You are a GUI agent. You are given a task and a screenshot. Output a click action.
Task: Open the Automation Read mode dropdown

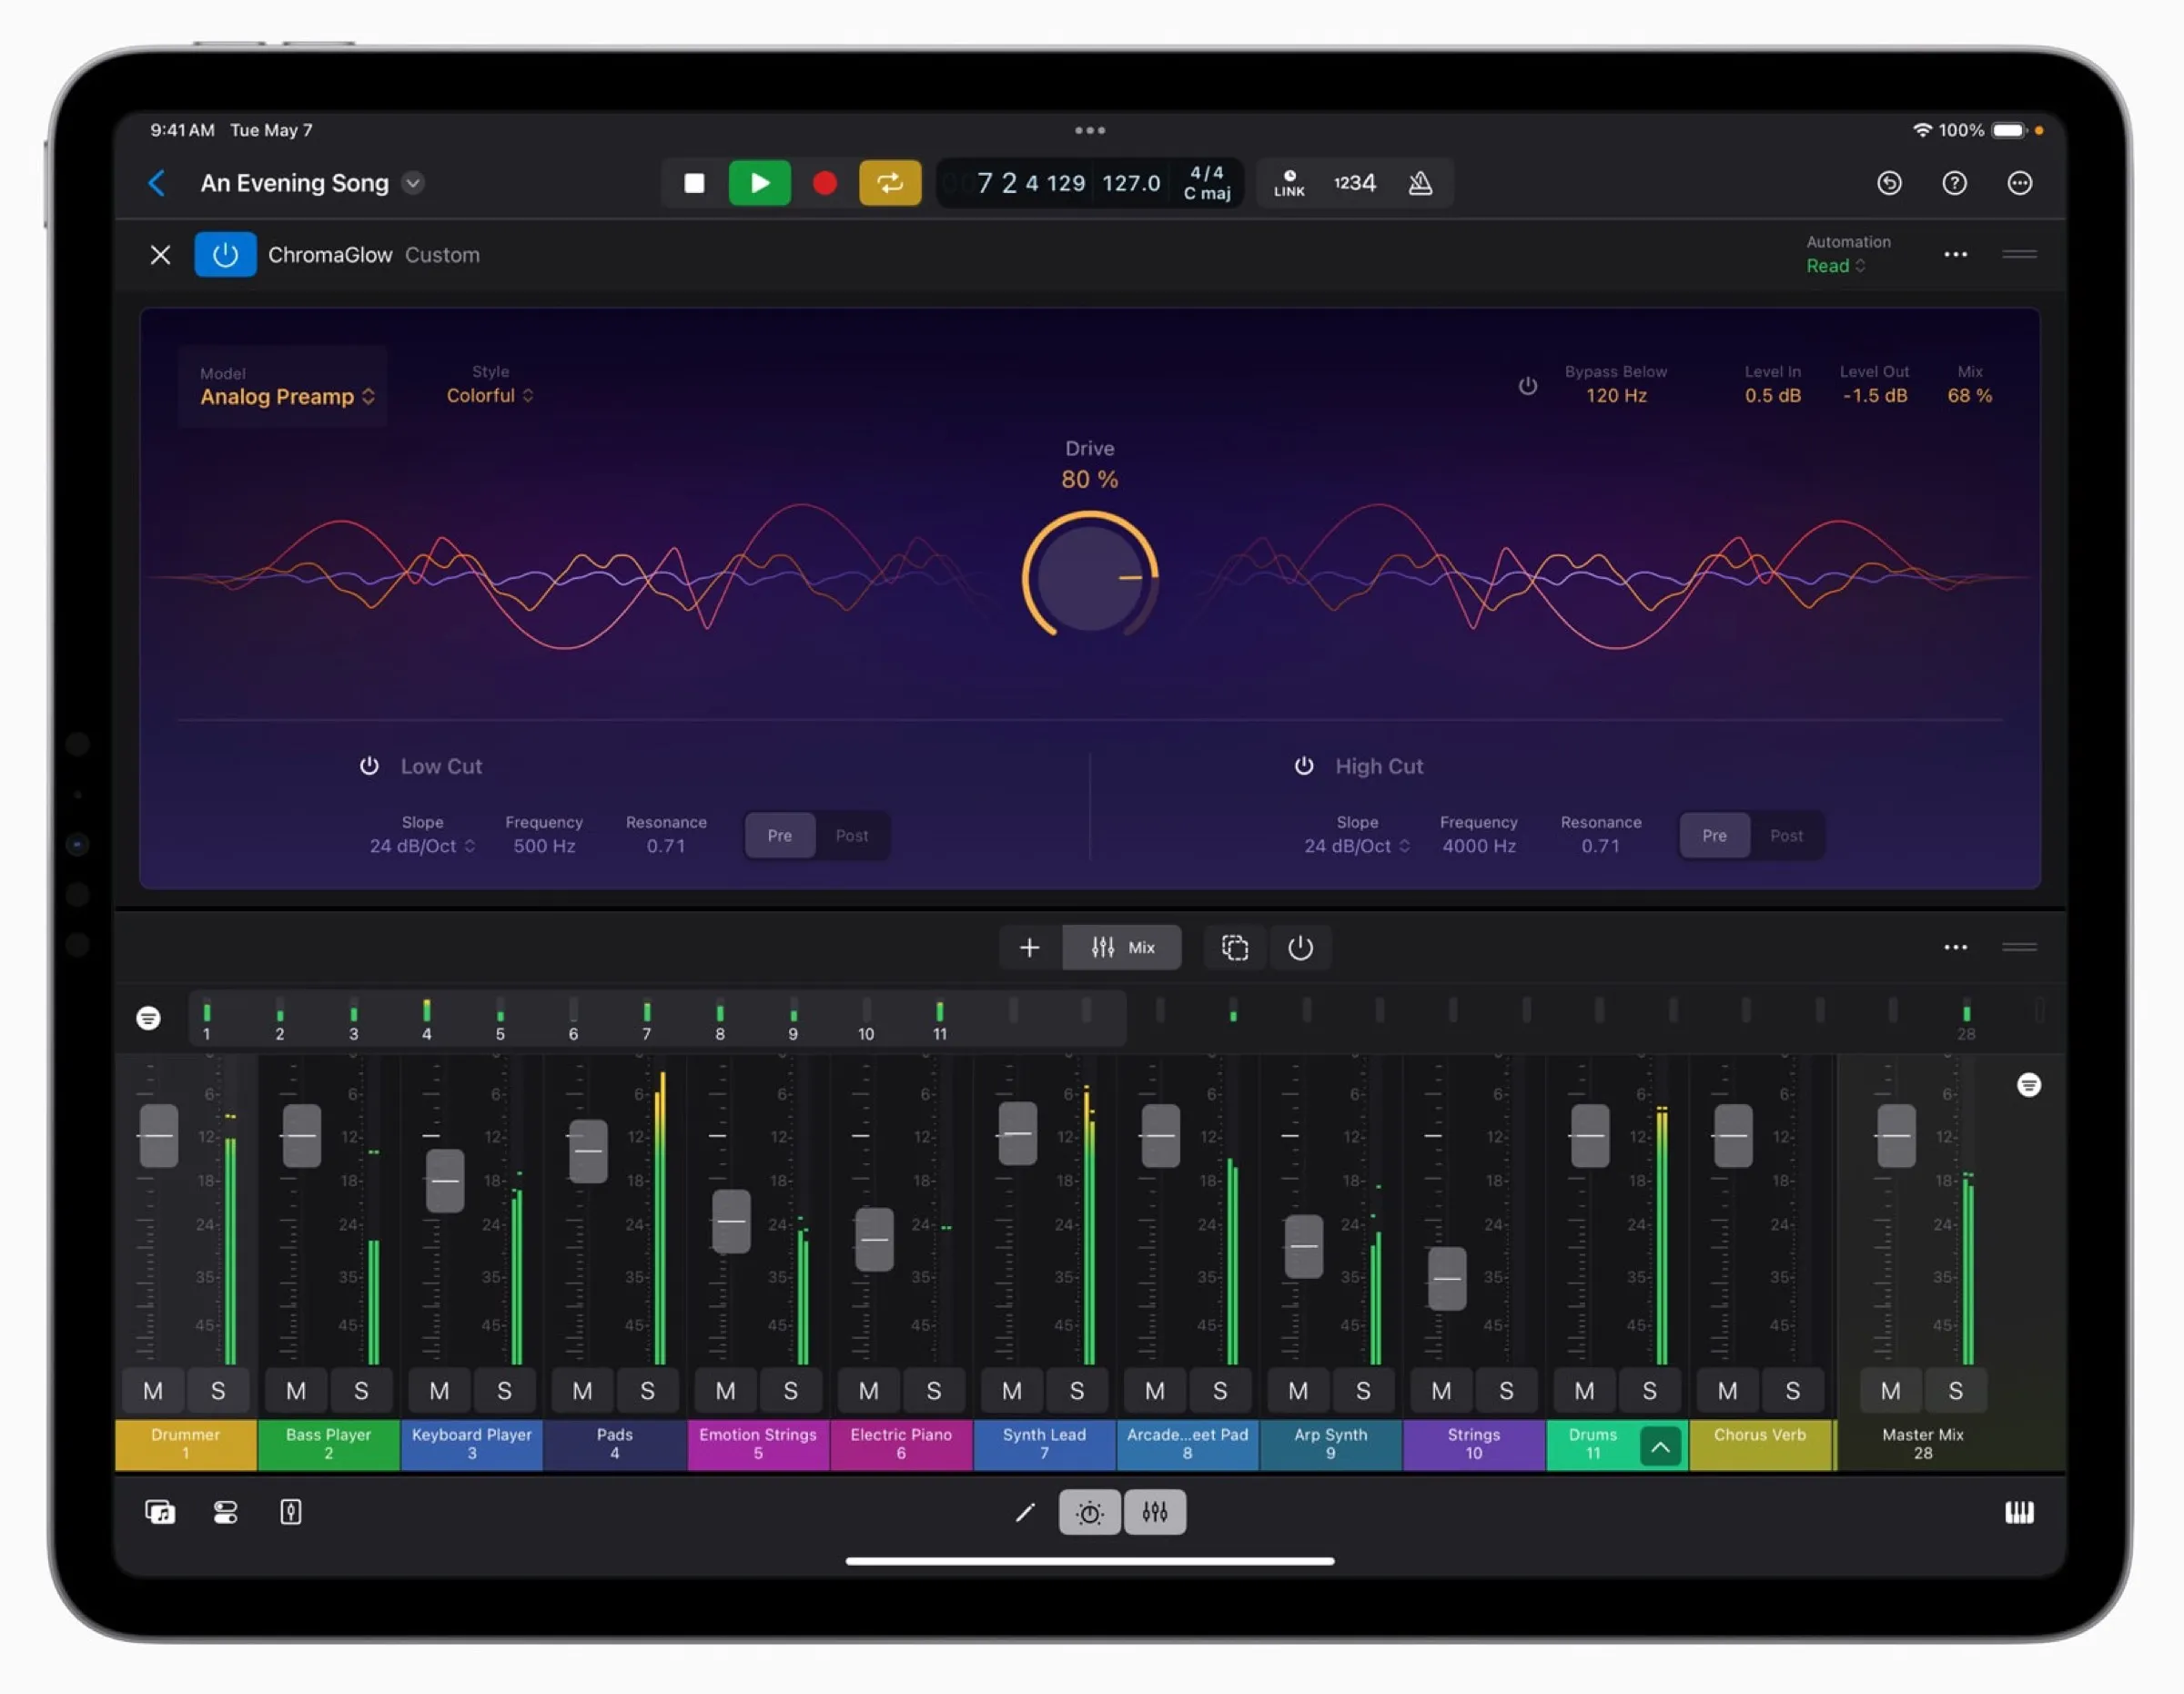[1835, 265]
